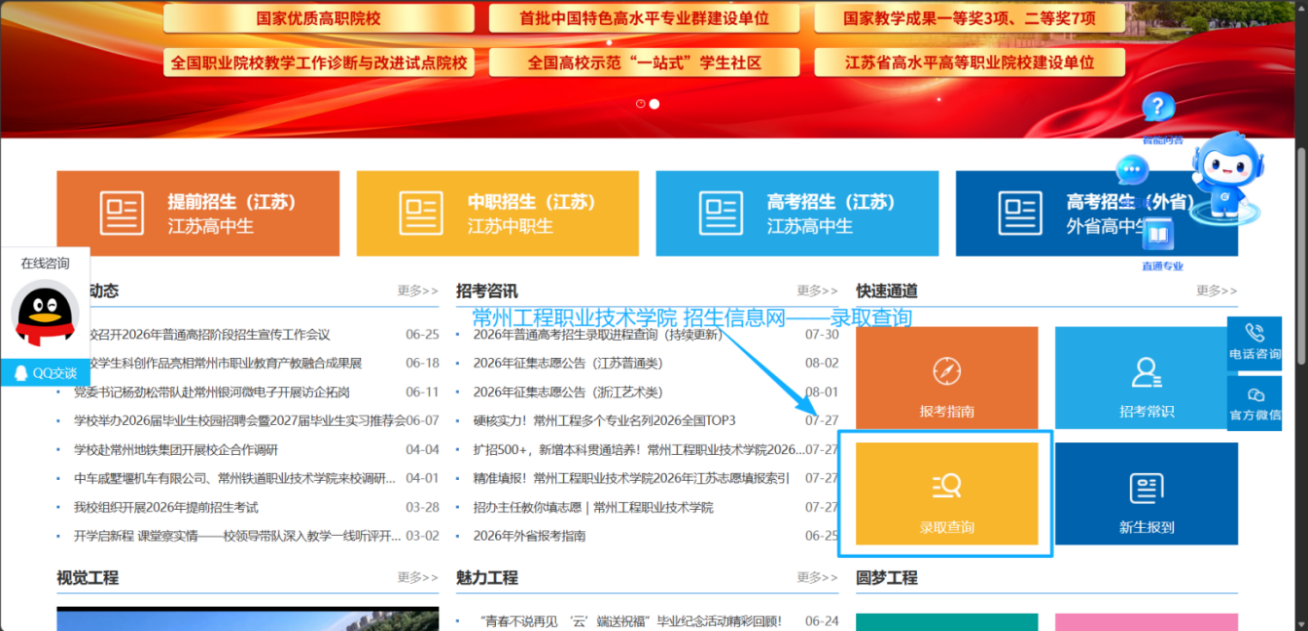Click the 圆梦工程 section heading

coord(887,577)
